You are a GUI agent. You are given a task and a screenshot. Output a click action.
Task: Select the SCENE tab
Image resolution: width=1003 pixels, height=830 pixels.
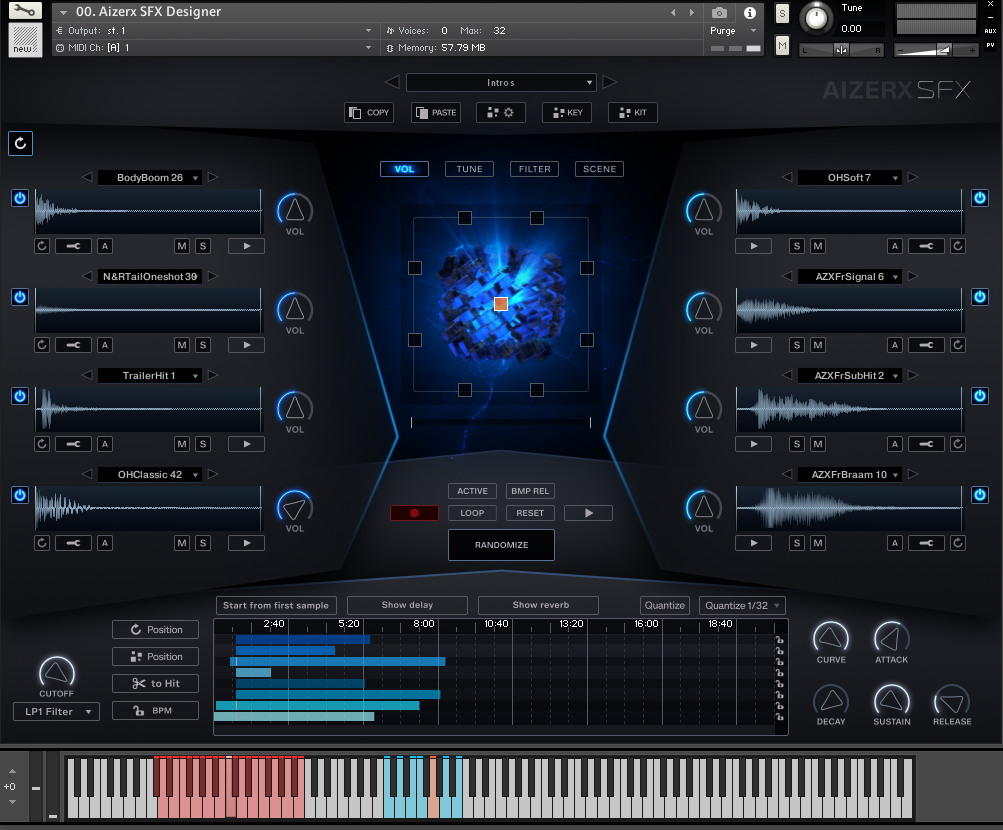(x=599, y=169)
